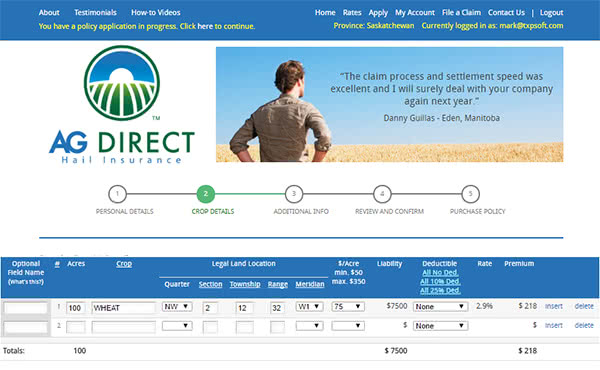Click the Range column header link
This screenshot has height=370, width=600.
click(x=278, y=284)
